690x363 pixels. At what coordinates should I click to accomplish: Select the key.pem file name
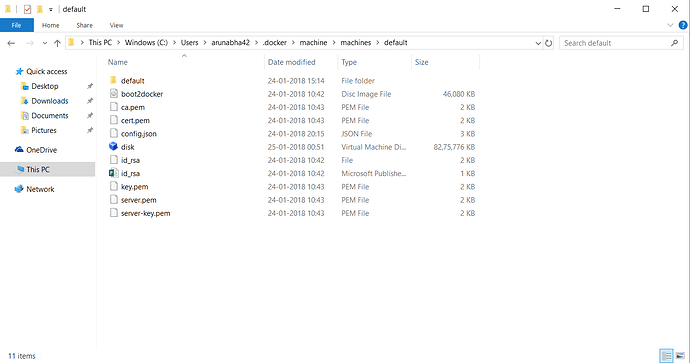(x=134, y=187)
